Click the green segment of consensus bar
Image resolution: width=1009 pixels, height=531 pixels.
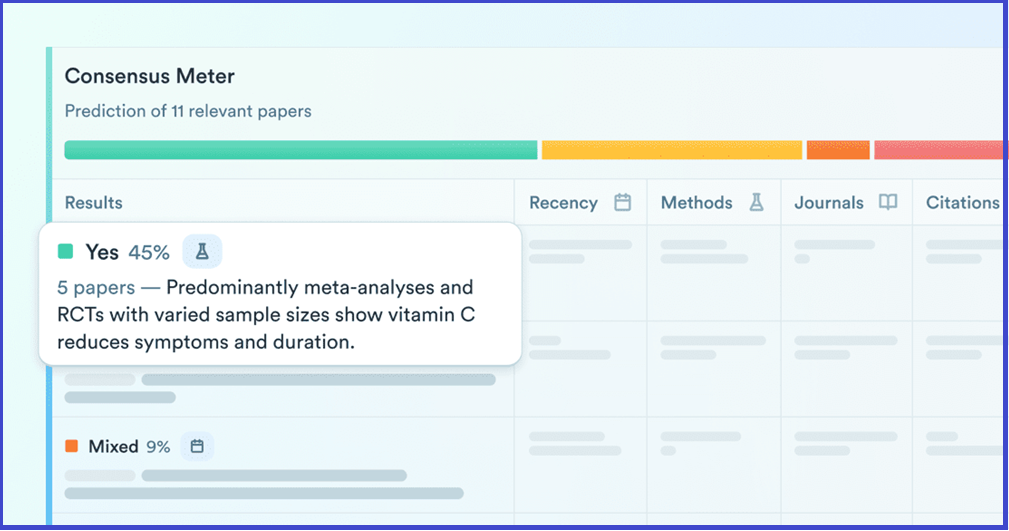(300, 150)
